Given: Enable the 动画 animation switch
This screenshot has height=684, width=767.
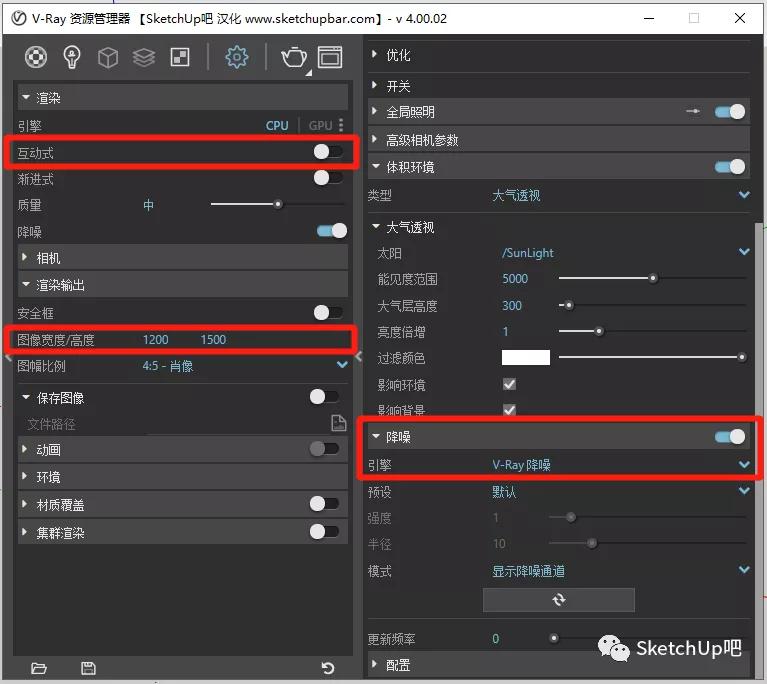Looking at the screenshot, I should point(324,448).
